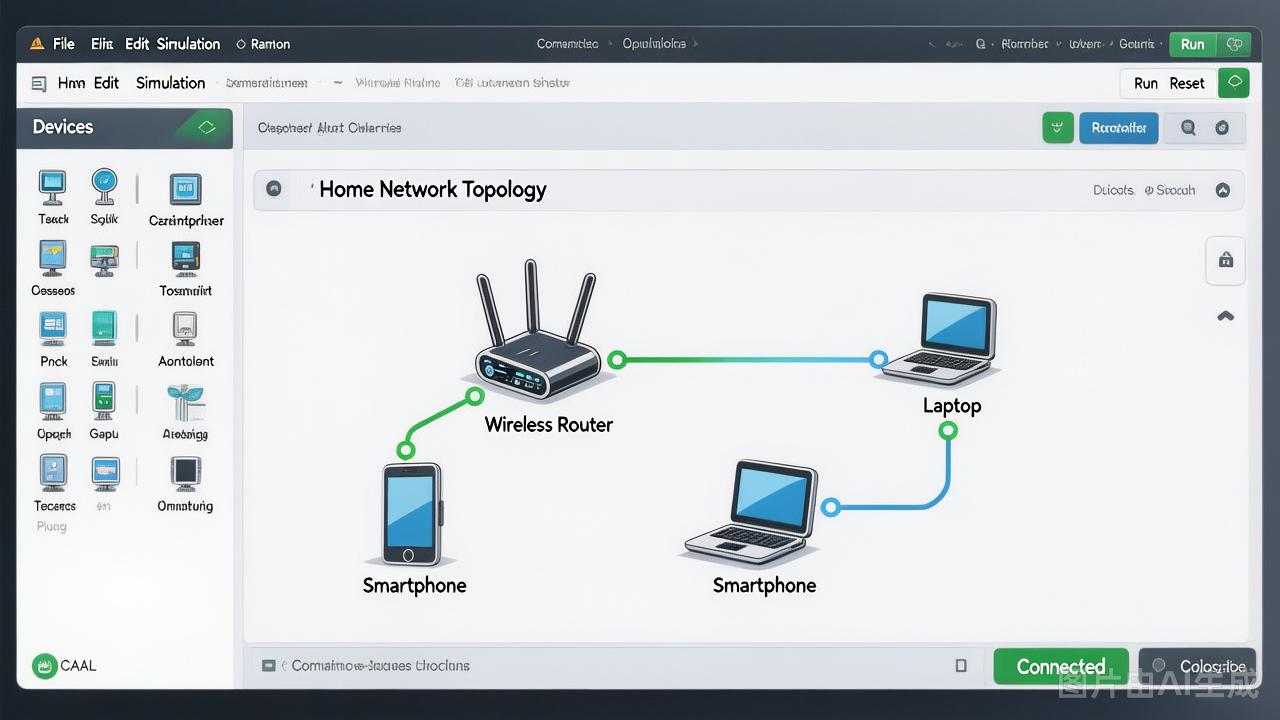This screenshot has height=720, width=1280.
Task: Click the green connection node below Laptop label
Action: pyautogui.click(x=948, y=431)
